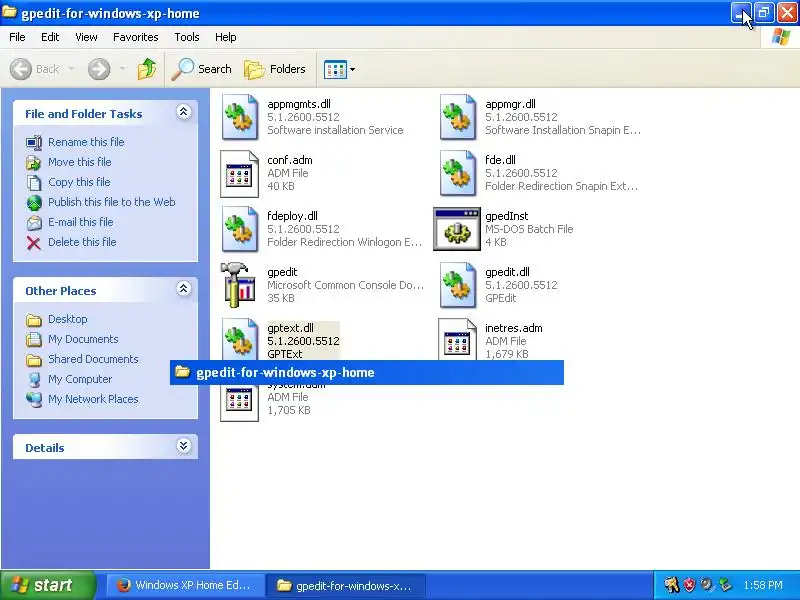
Task: Click the Back navigation button
Action: [x=35, y=69]
